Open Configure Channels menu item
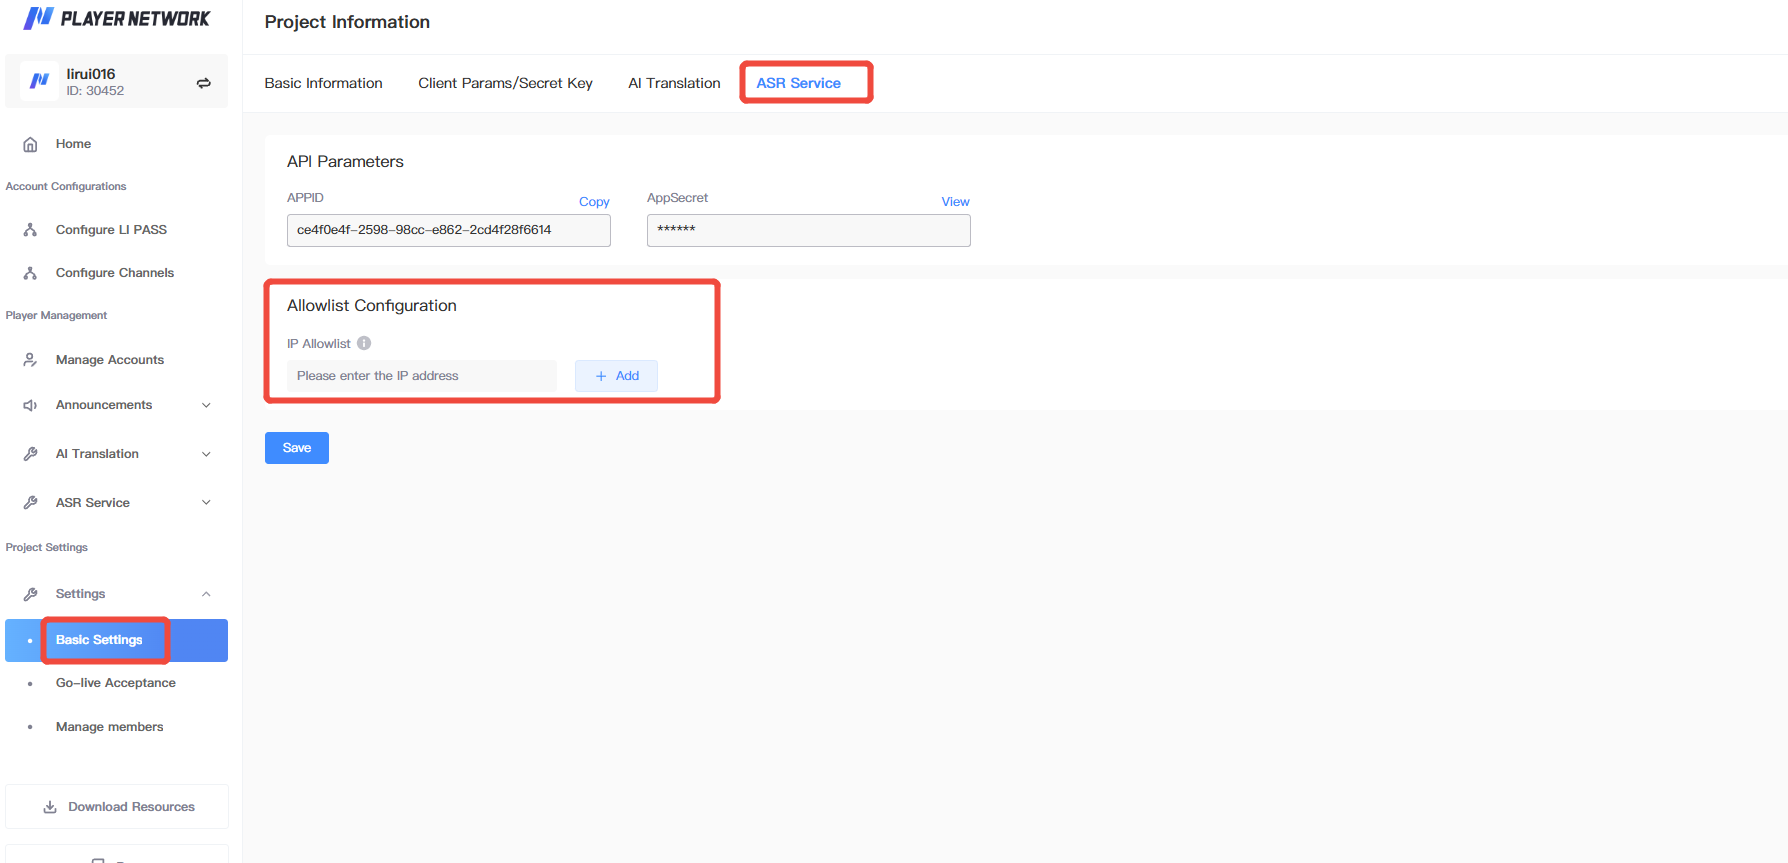 [x=116, y=273]
